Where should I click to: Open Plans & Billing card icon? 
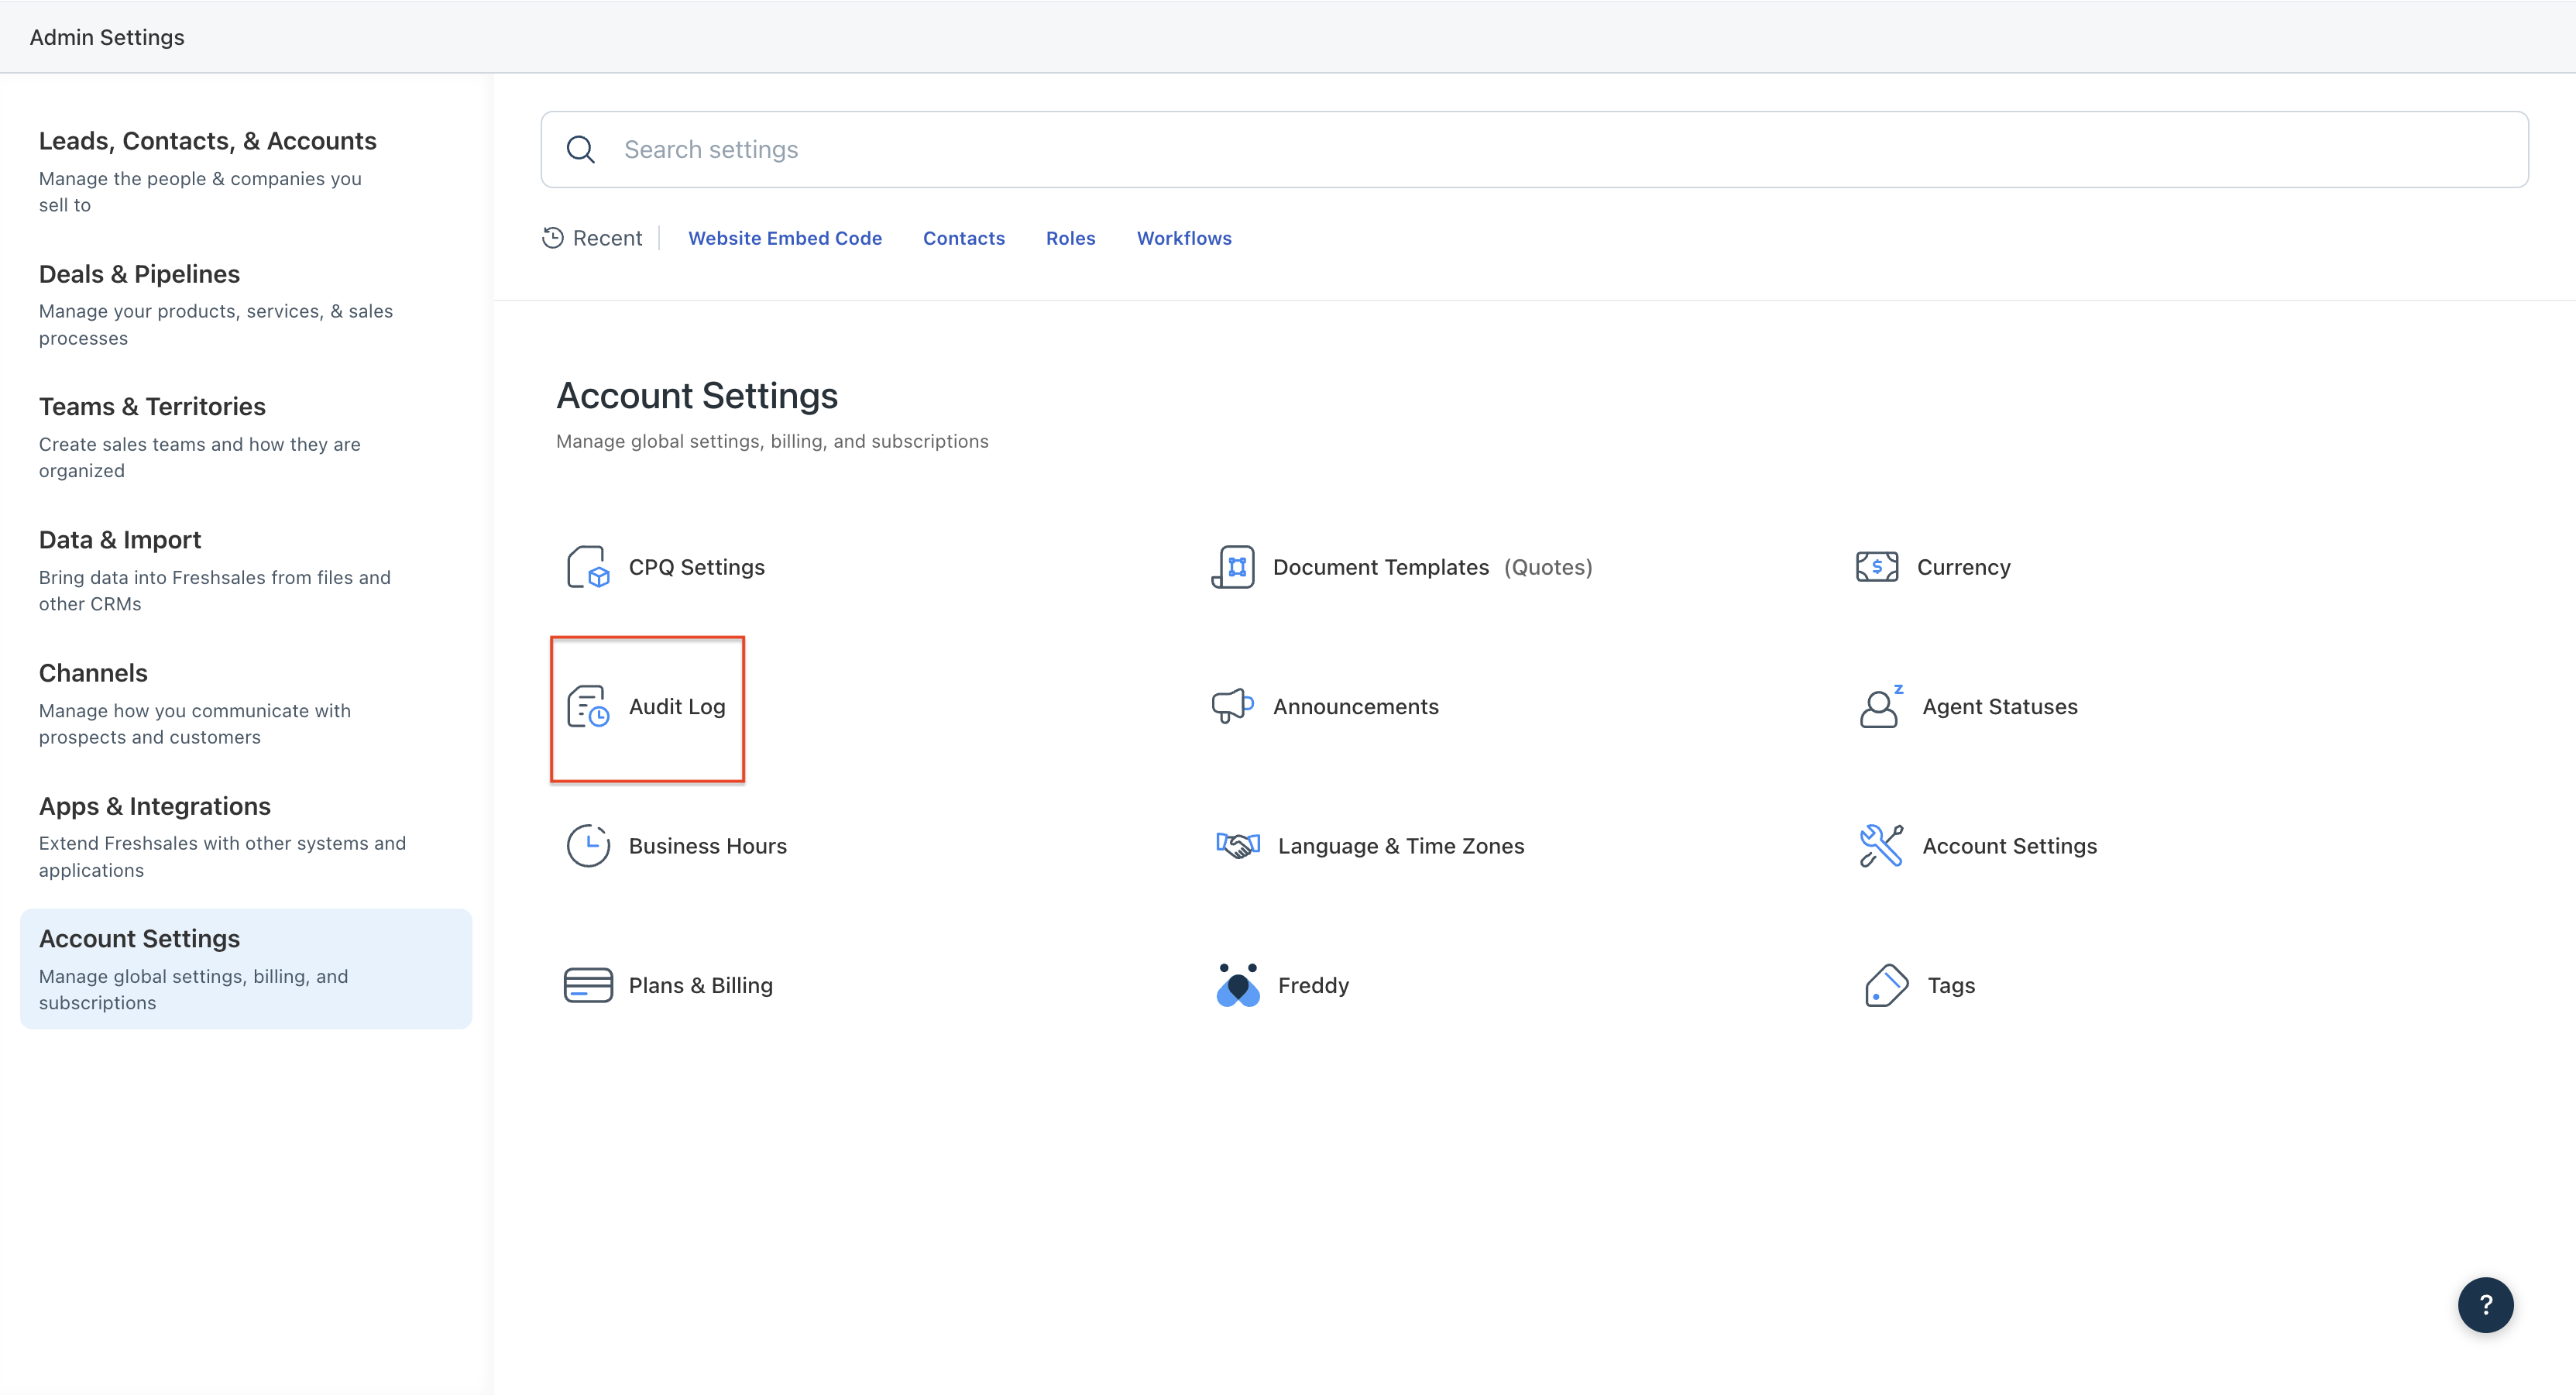[588, 985]
